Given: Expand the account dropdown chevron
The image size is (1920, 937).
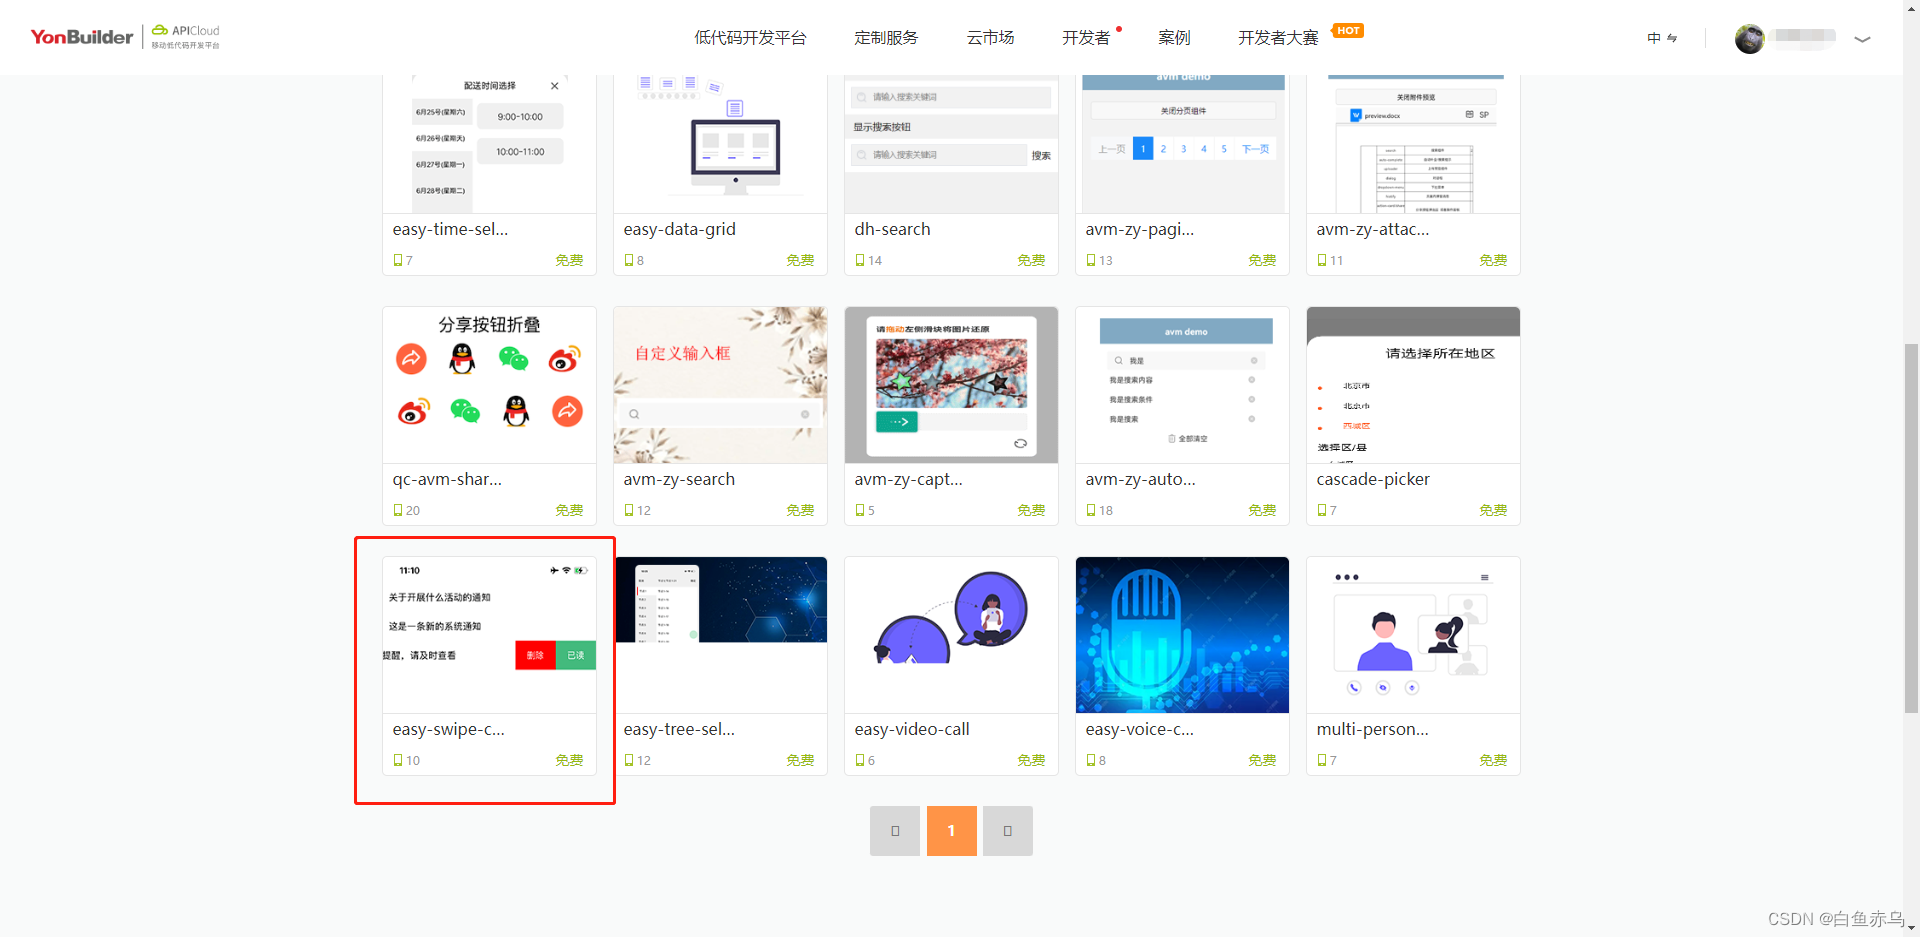Looking at the screenshot, I should (1862, 39).
